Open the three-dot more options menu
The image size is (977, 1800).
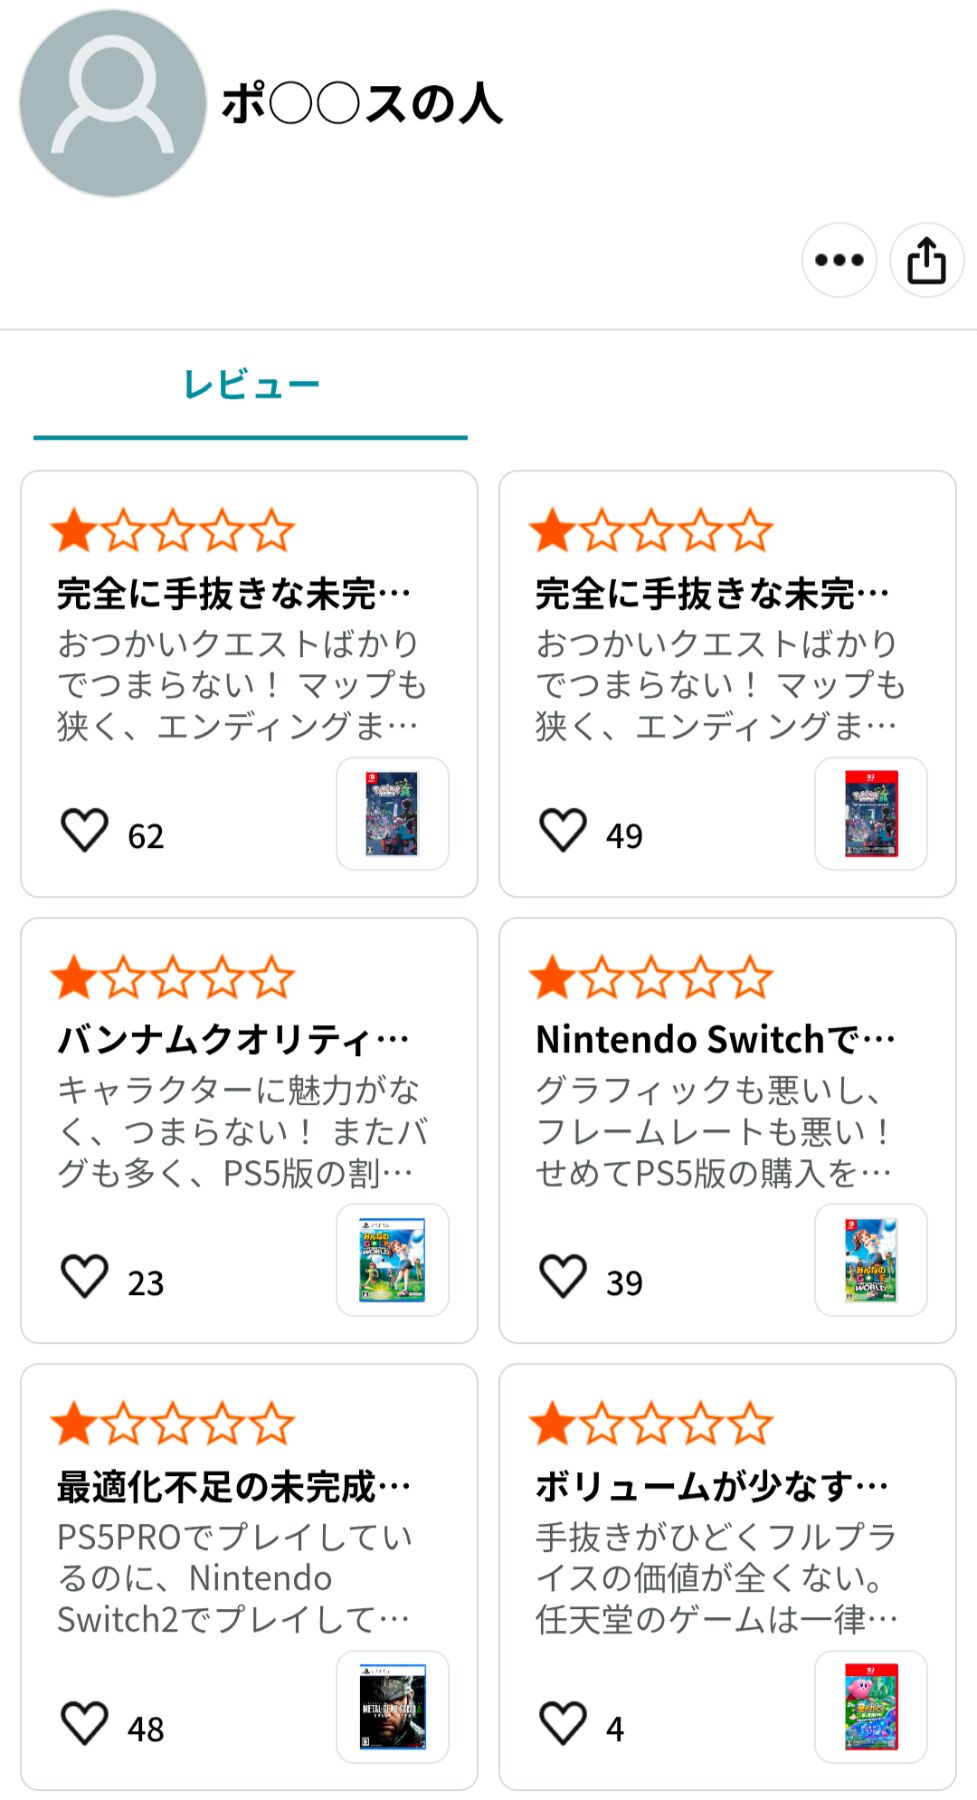coord(838,260)
